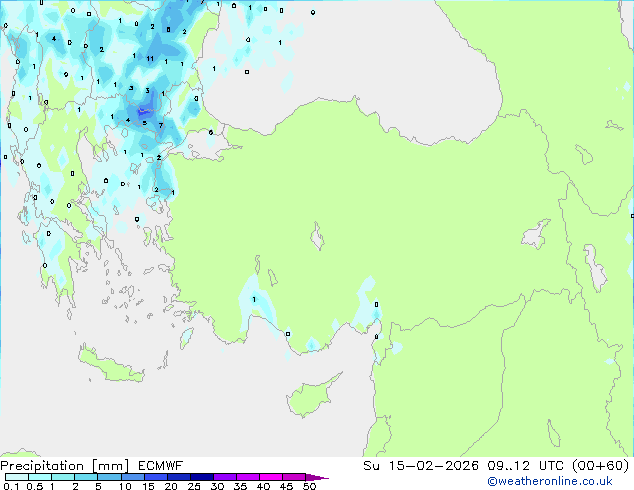Screen dimensions: 634x490
Task: Choose the 40–45 mm magenta legend box
Action: pyautogui.click(x=271, y=477)
